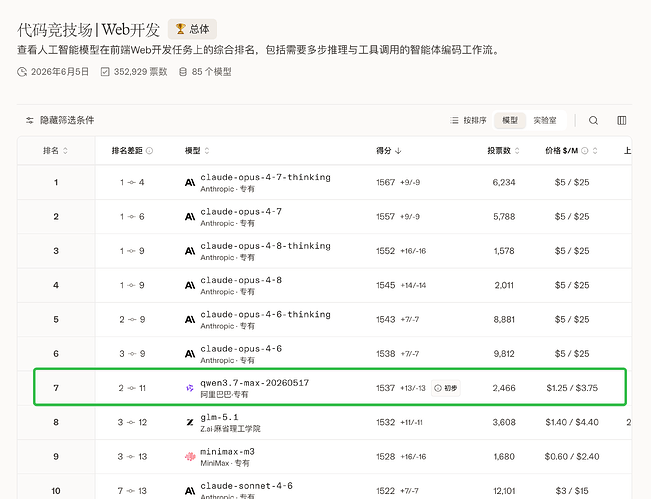Click the list icon before 按排序

(x=454, y=120)
